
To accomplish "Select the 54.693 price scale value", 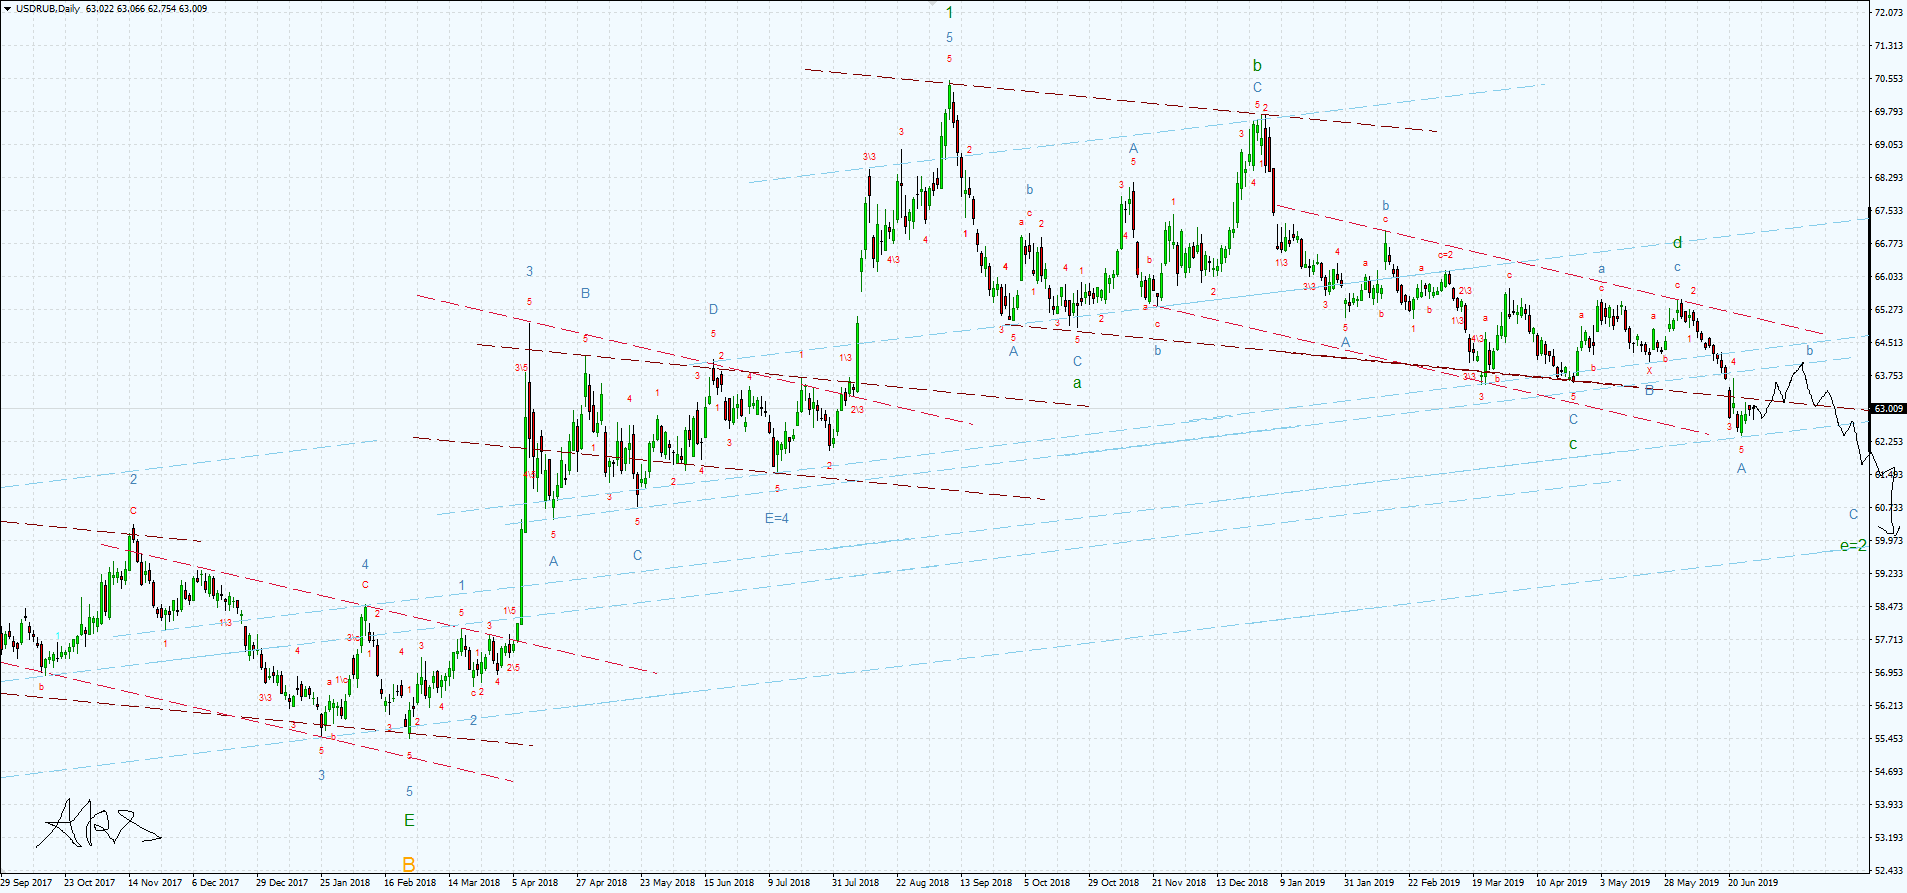I will pos(1888,772).
